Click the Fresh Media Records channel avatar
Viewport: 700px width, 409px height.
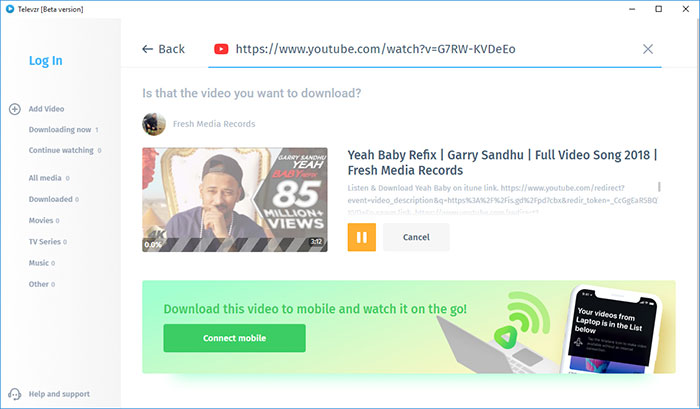click(153, 123)
